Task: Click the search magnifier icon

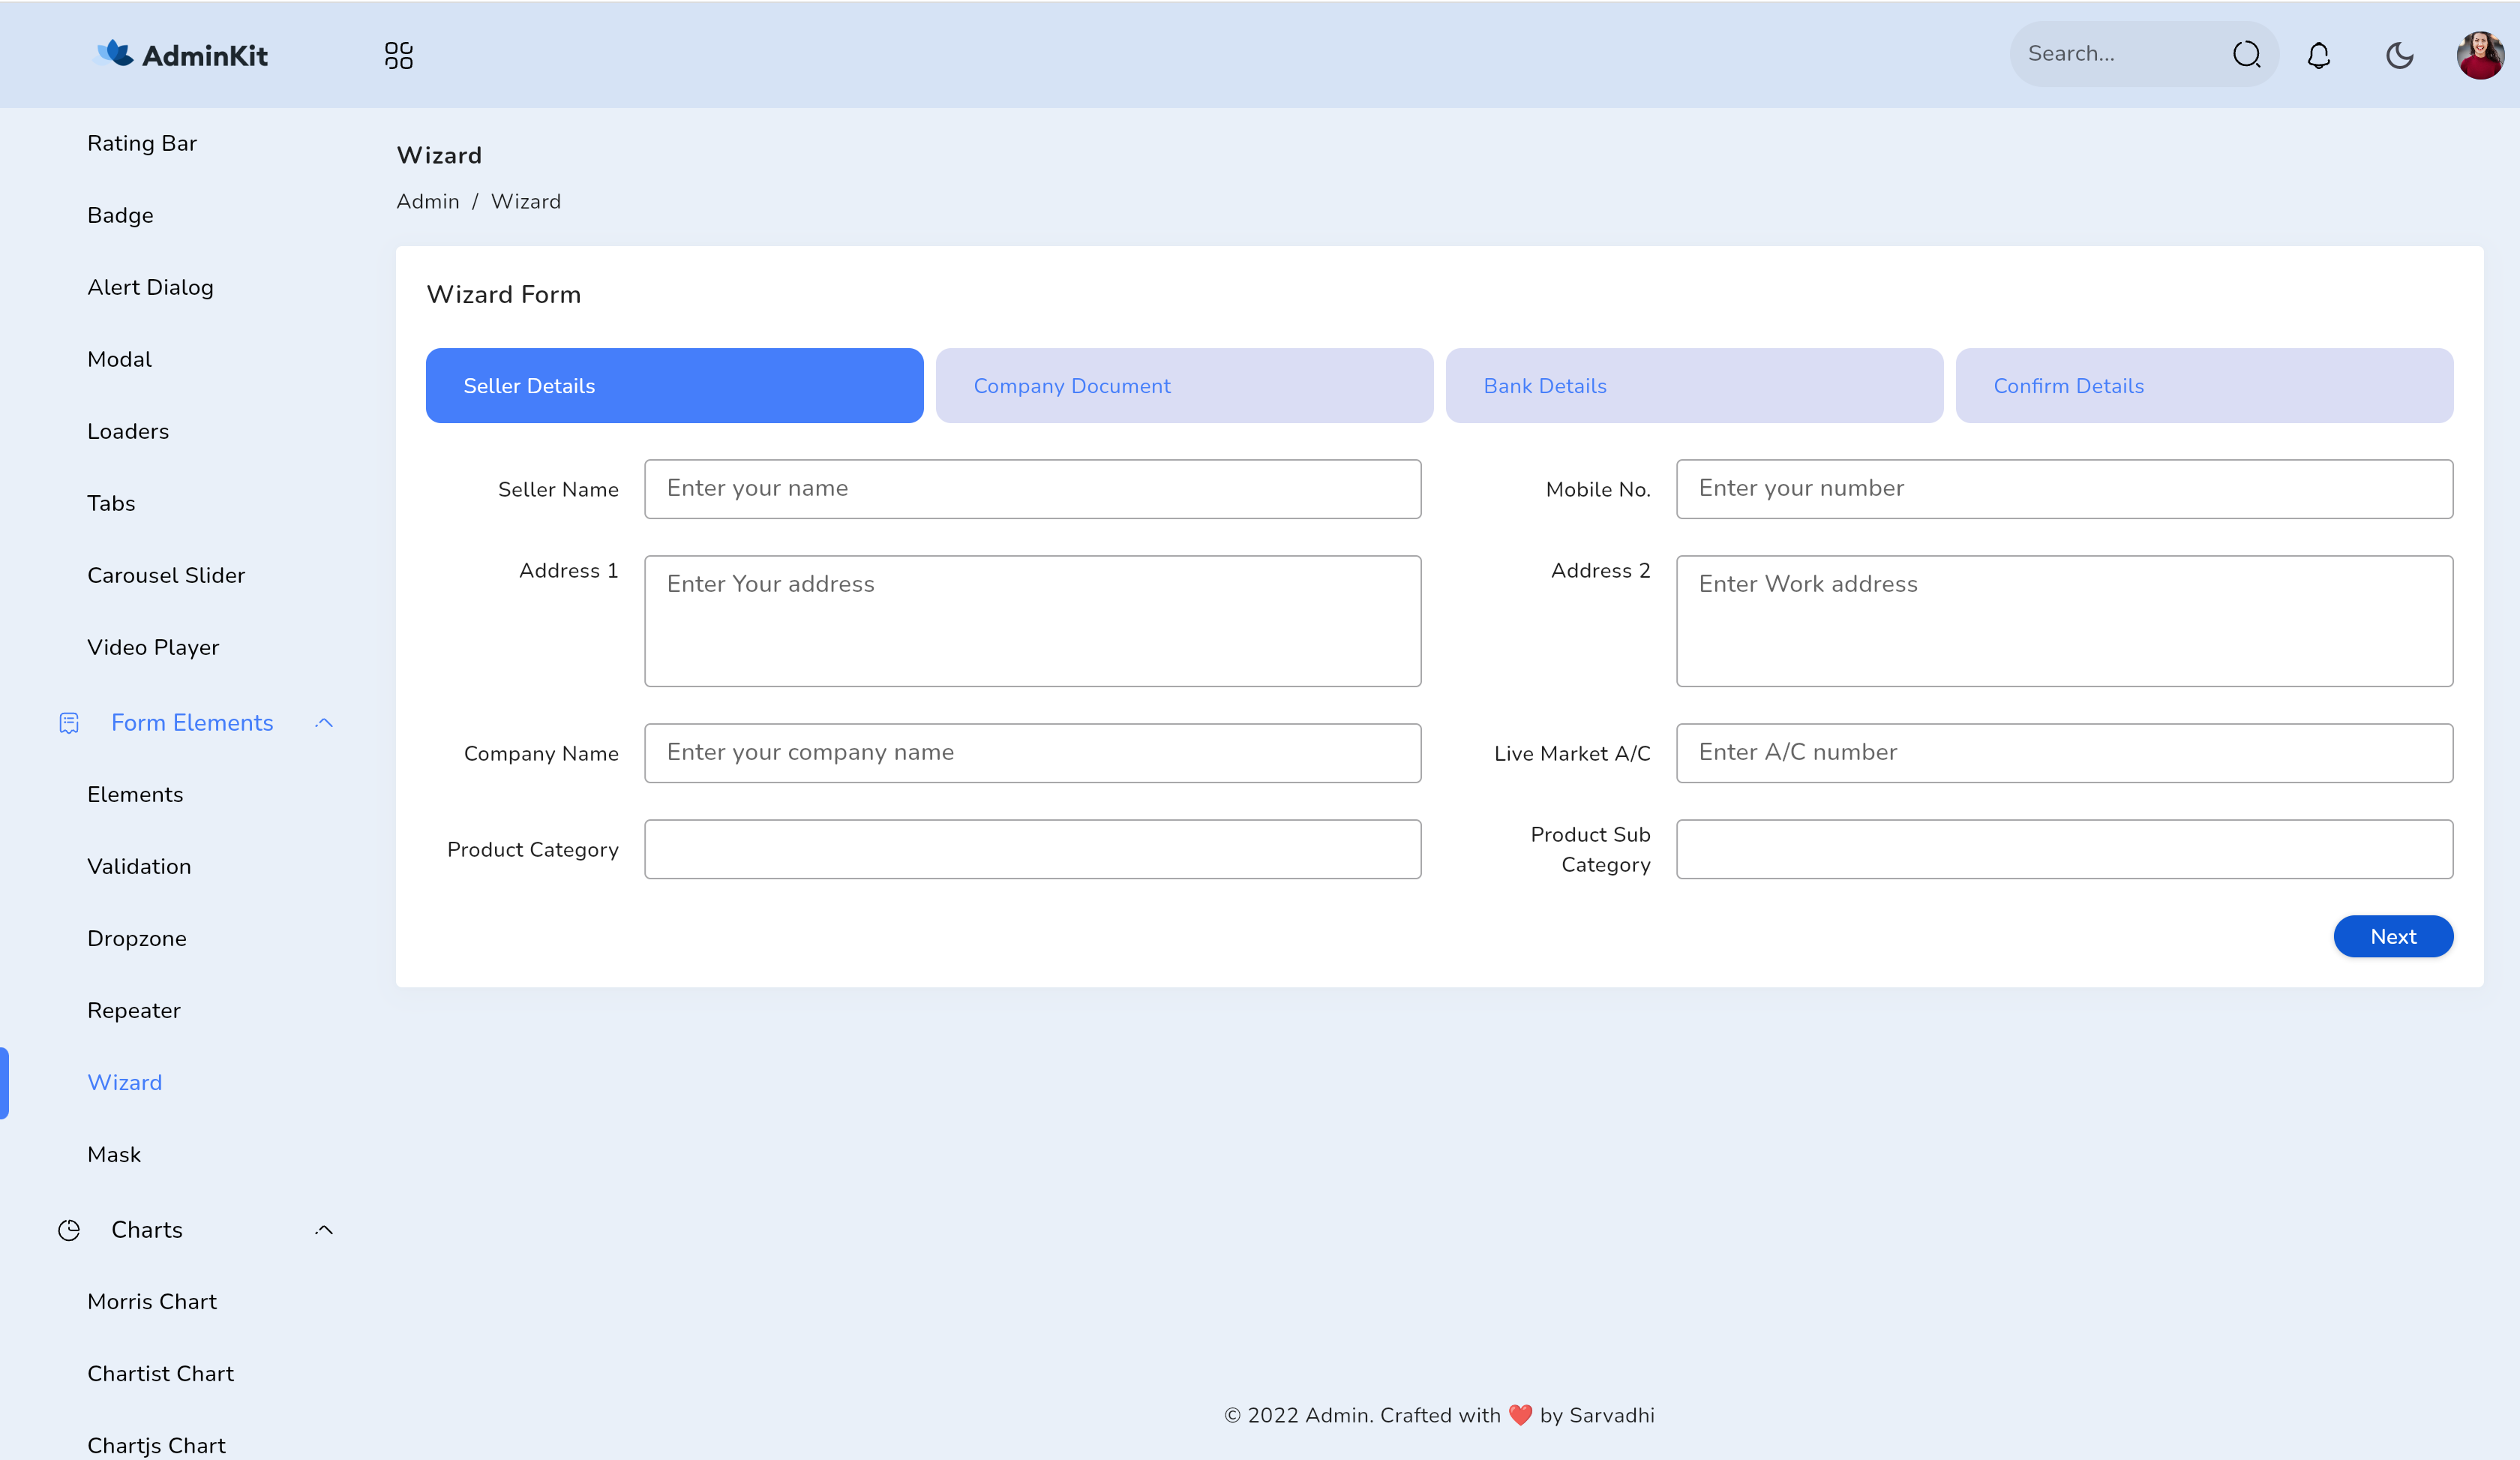Action: tap(2246, 54)
